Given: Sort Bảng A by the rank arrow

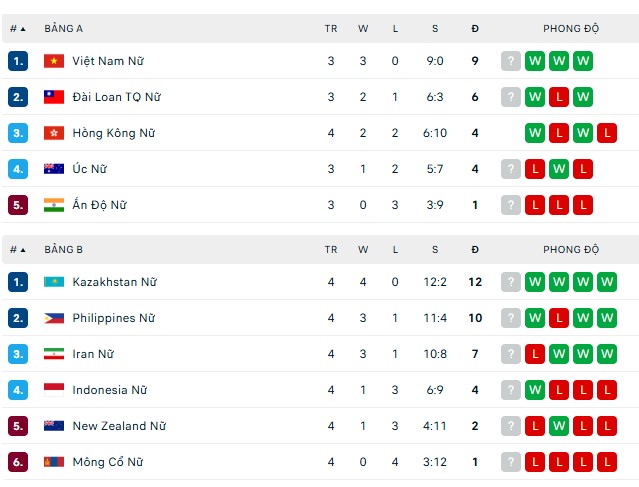Looking at the screenshot, I should pyautogui.click(x=18, y=29).
